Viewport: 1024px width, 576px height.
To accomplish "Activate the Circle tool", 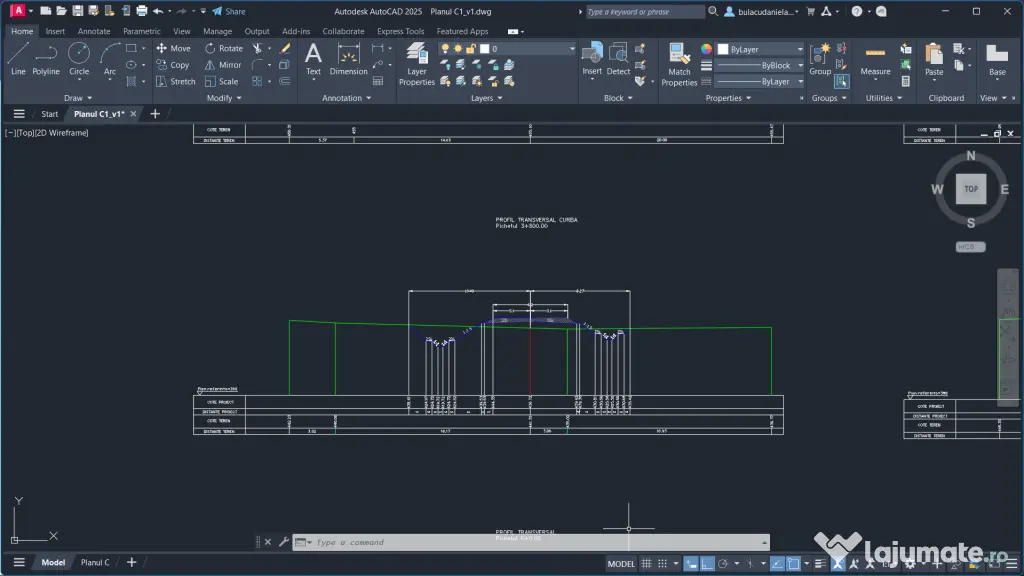I will pyautogui.click(x=78, y=59).
